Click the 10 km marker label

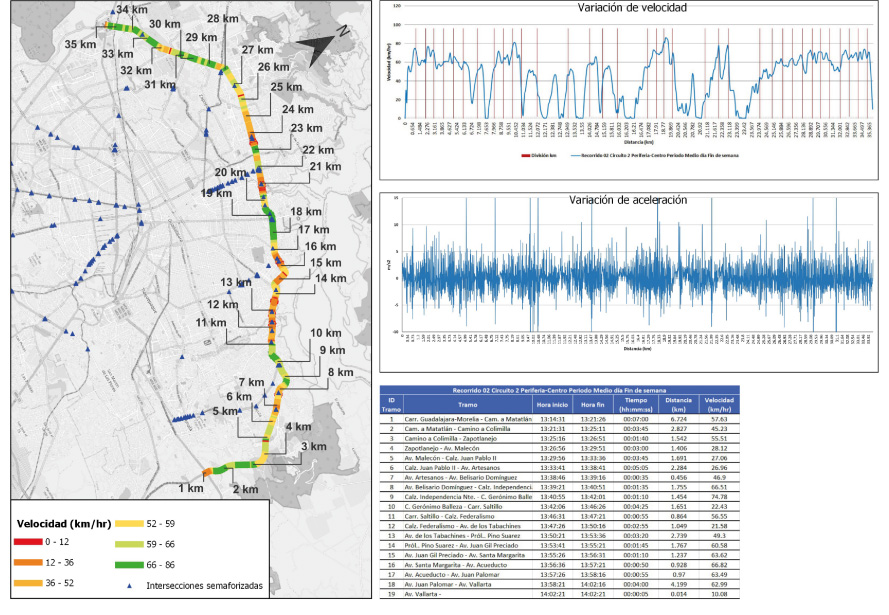(x=325, y=333)
